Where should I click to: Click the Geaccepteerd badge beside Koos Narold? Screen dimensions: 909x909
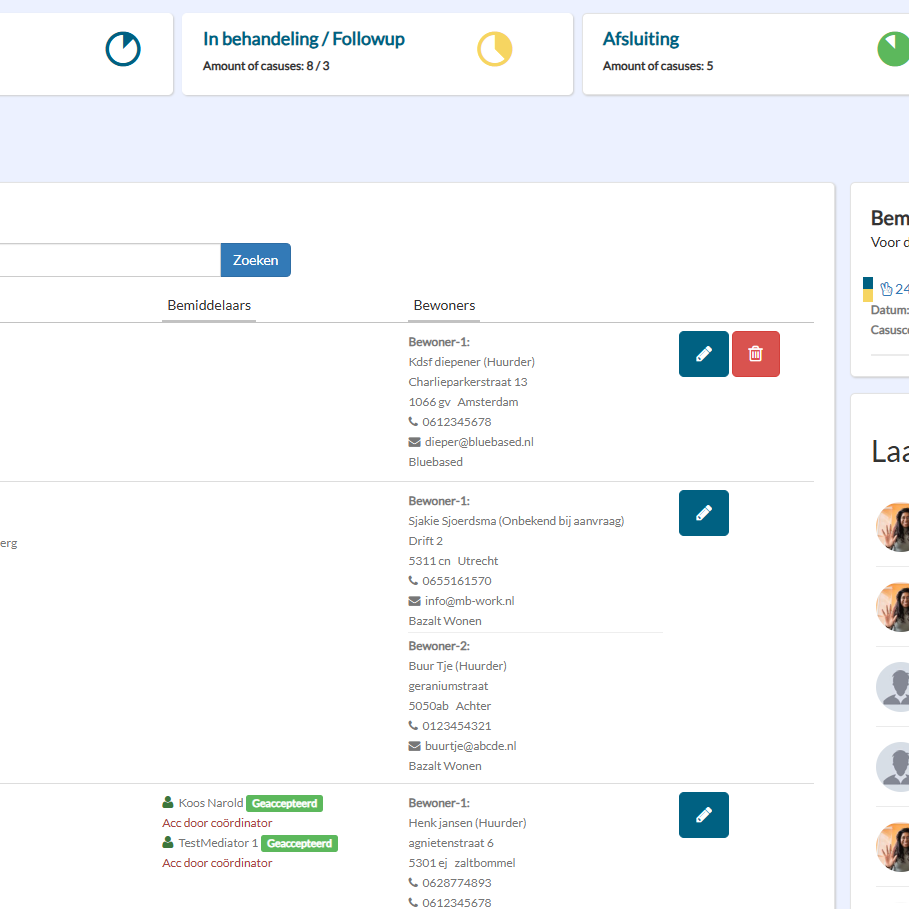tap(284, 803)
